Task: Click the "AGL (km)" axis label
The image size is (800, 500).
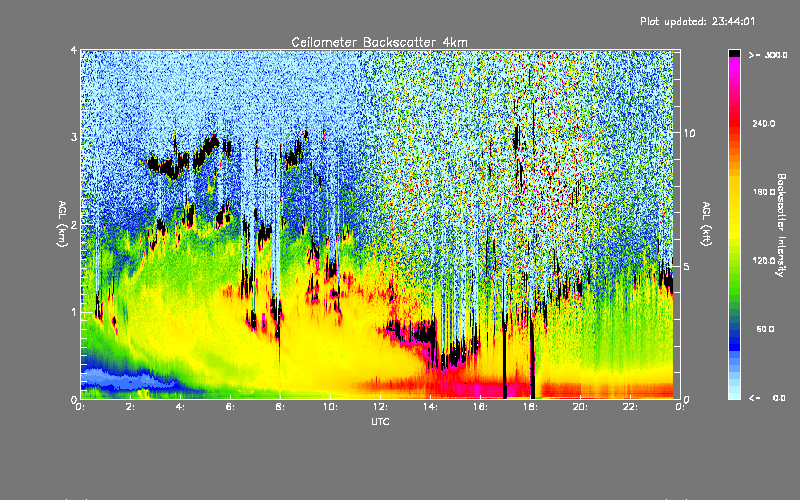Action: click(62, 224)
